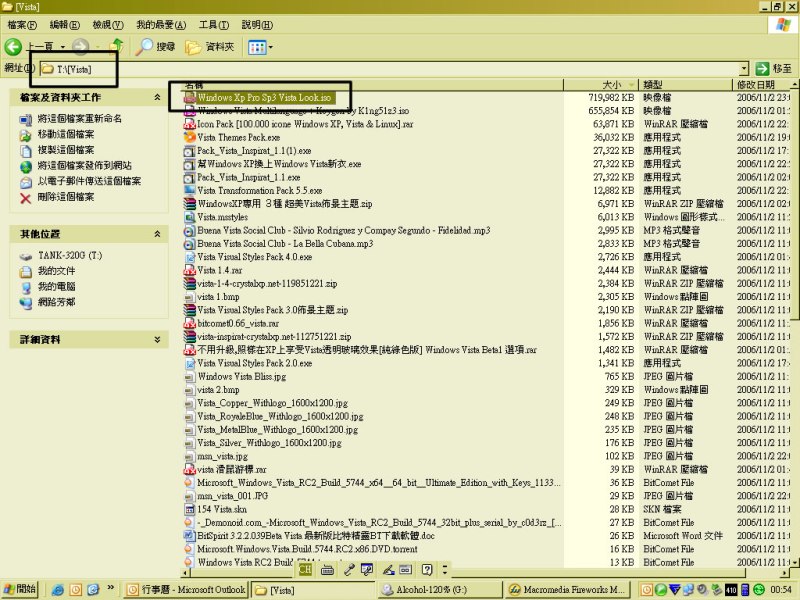This screenshot has height=600, width=800.
Task: Open the Search (搜尋) toolbar button
Action: (x=156, y=47)
